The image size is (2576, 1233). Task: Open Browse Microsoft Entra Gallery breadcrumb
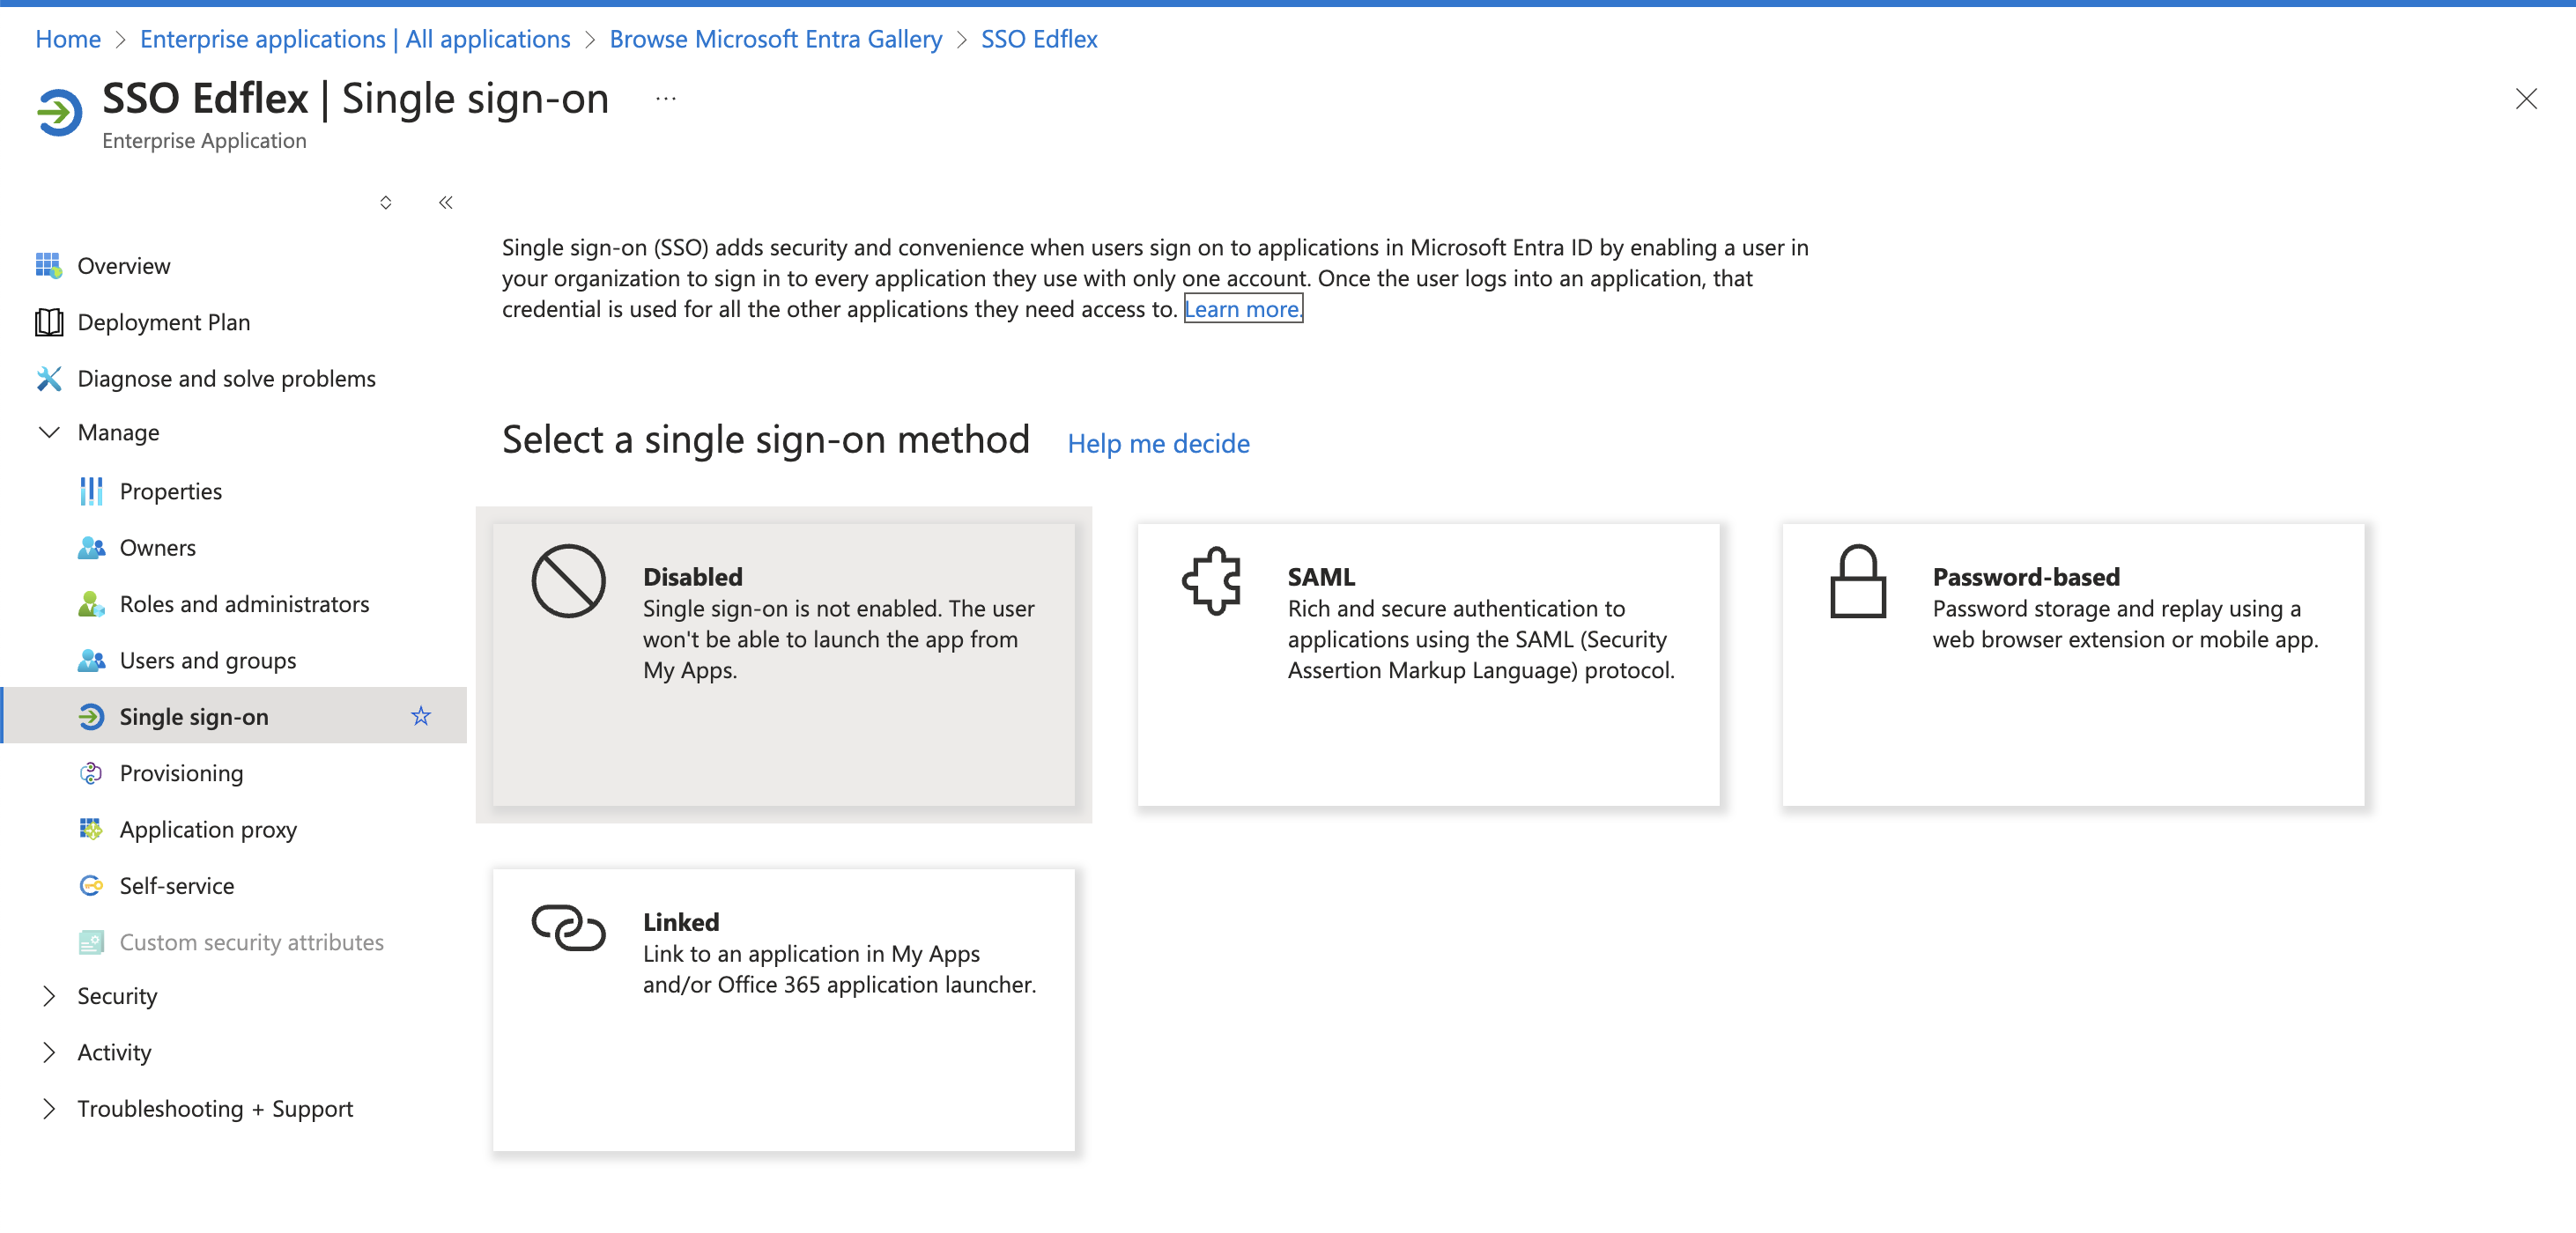[776, 39]
